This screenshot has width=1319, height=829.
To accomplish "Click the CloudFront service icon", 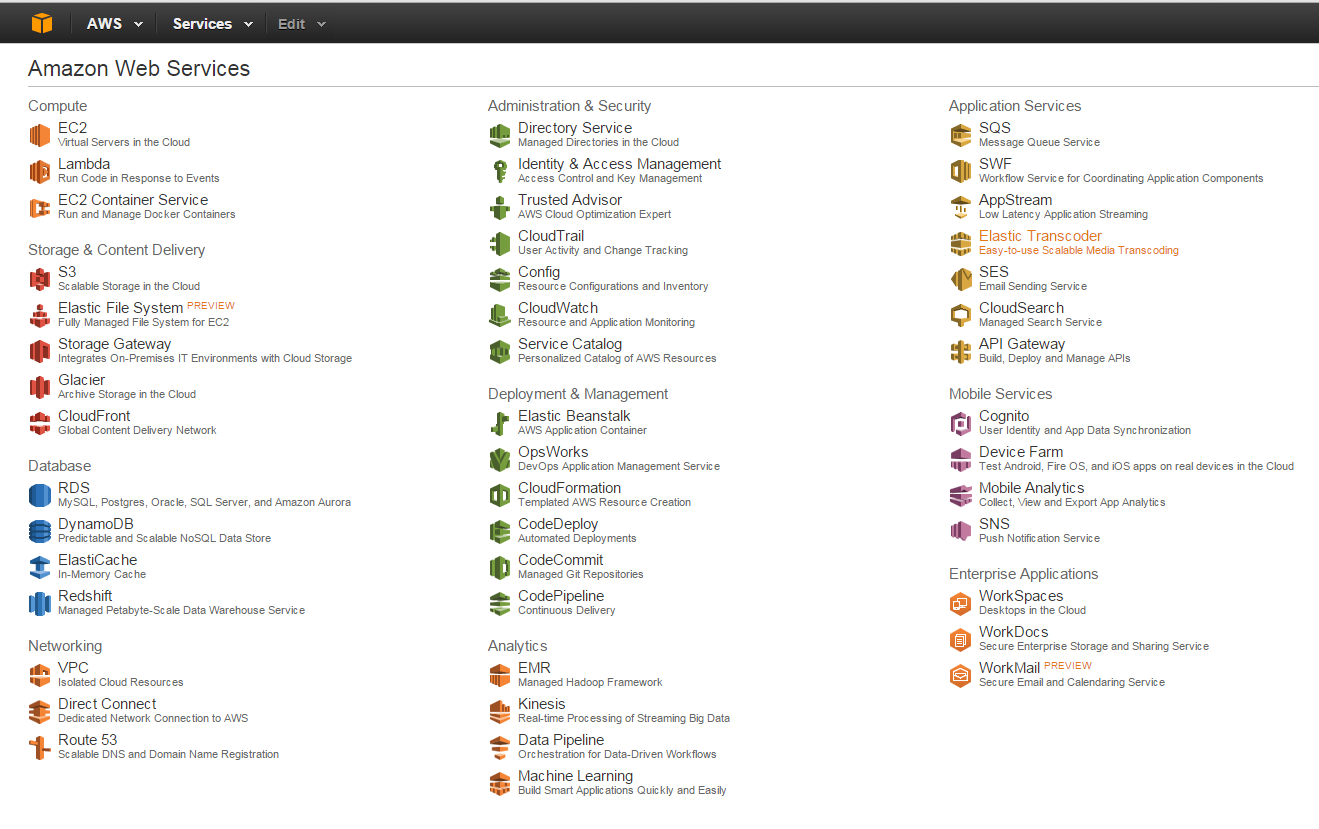I will click(39, 423).
